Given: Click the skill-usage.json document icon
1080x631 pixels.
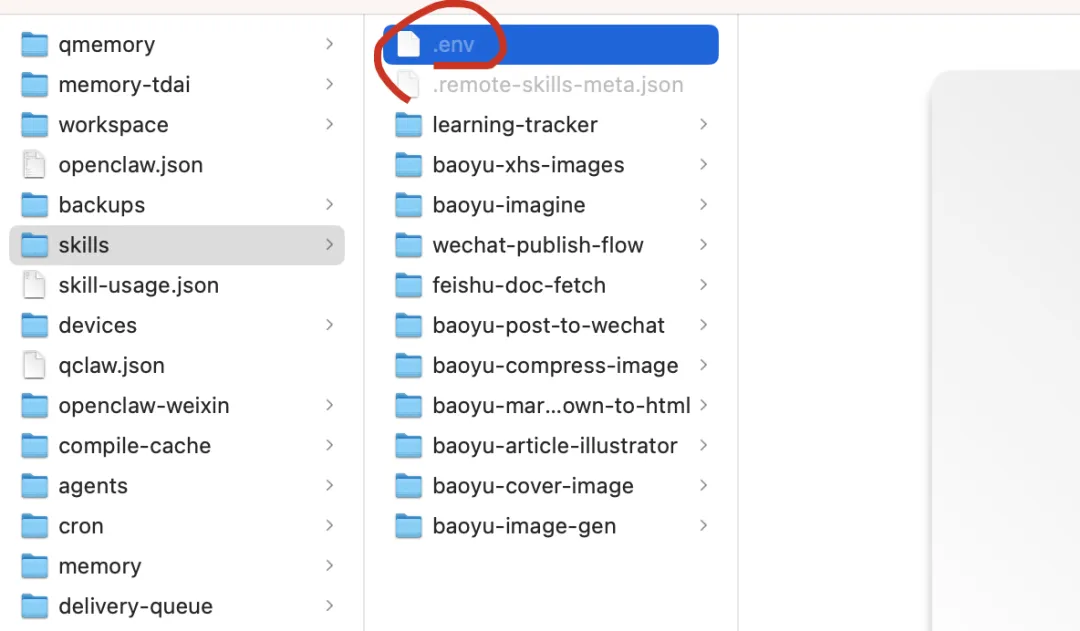Looking at the screenshot, I should 34,285.
